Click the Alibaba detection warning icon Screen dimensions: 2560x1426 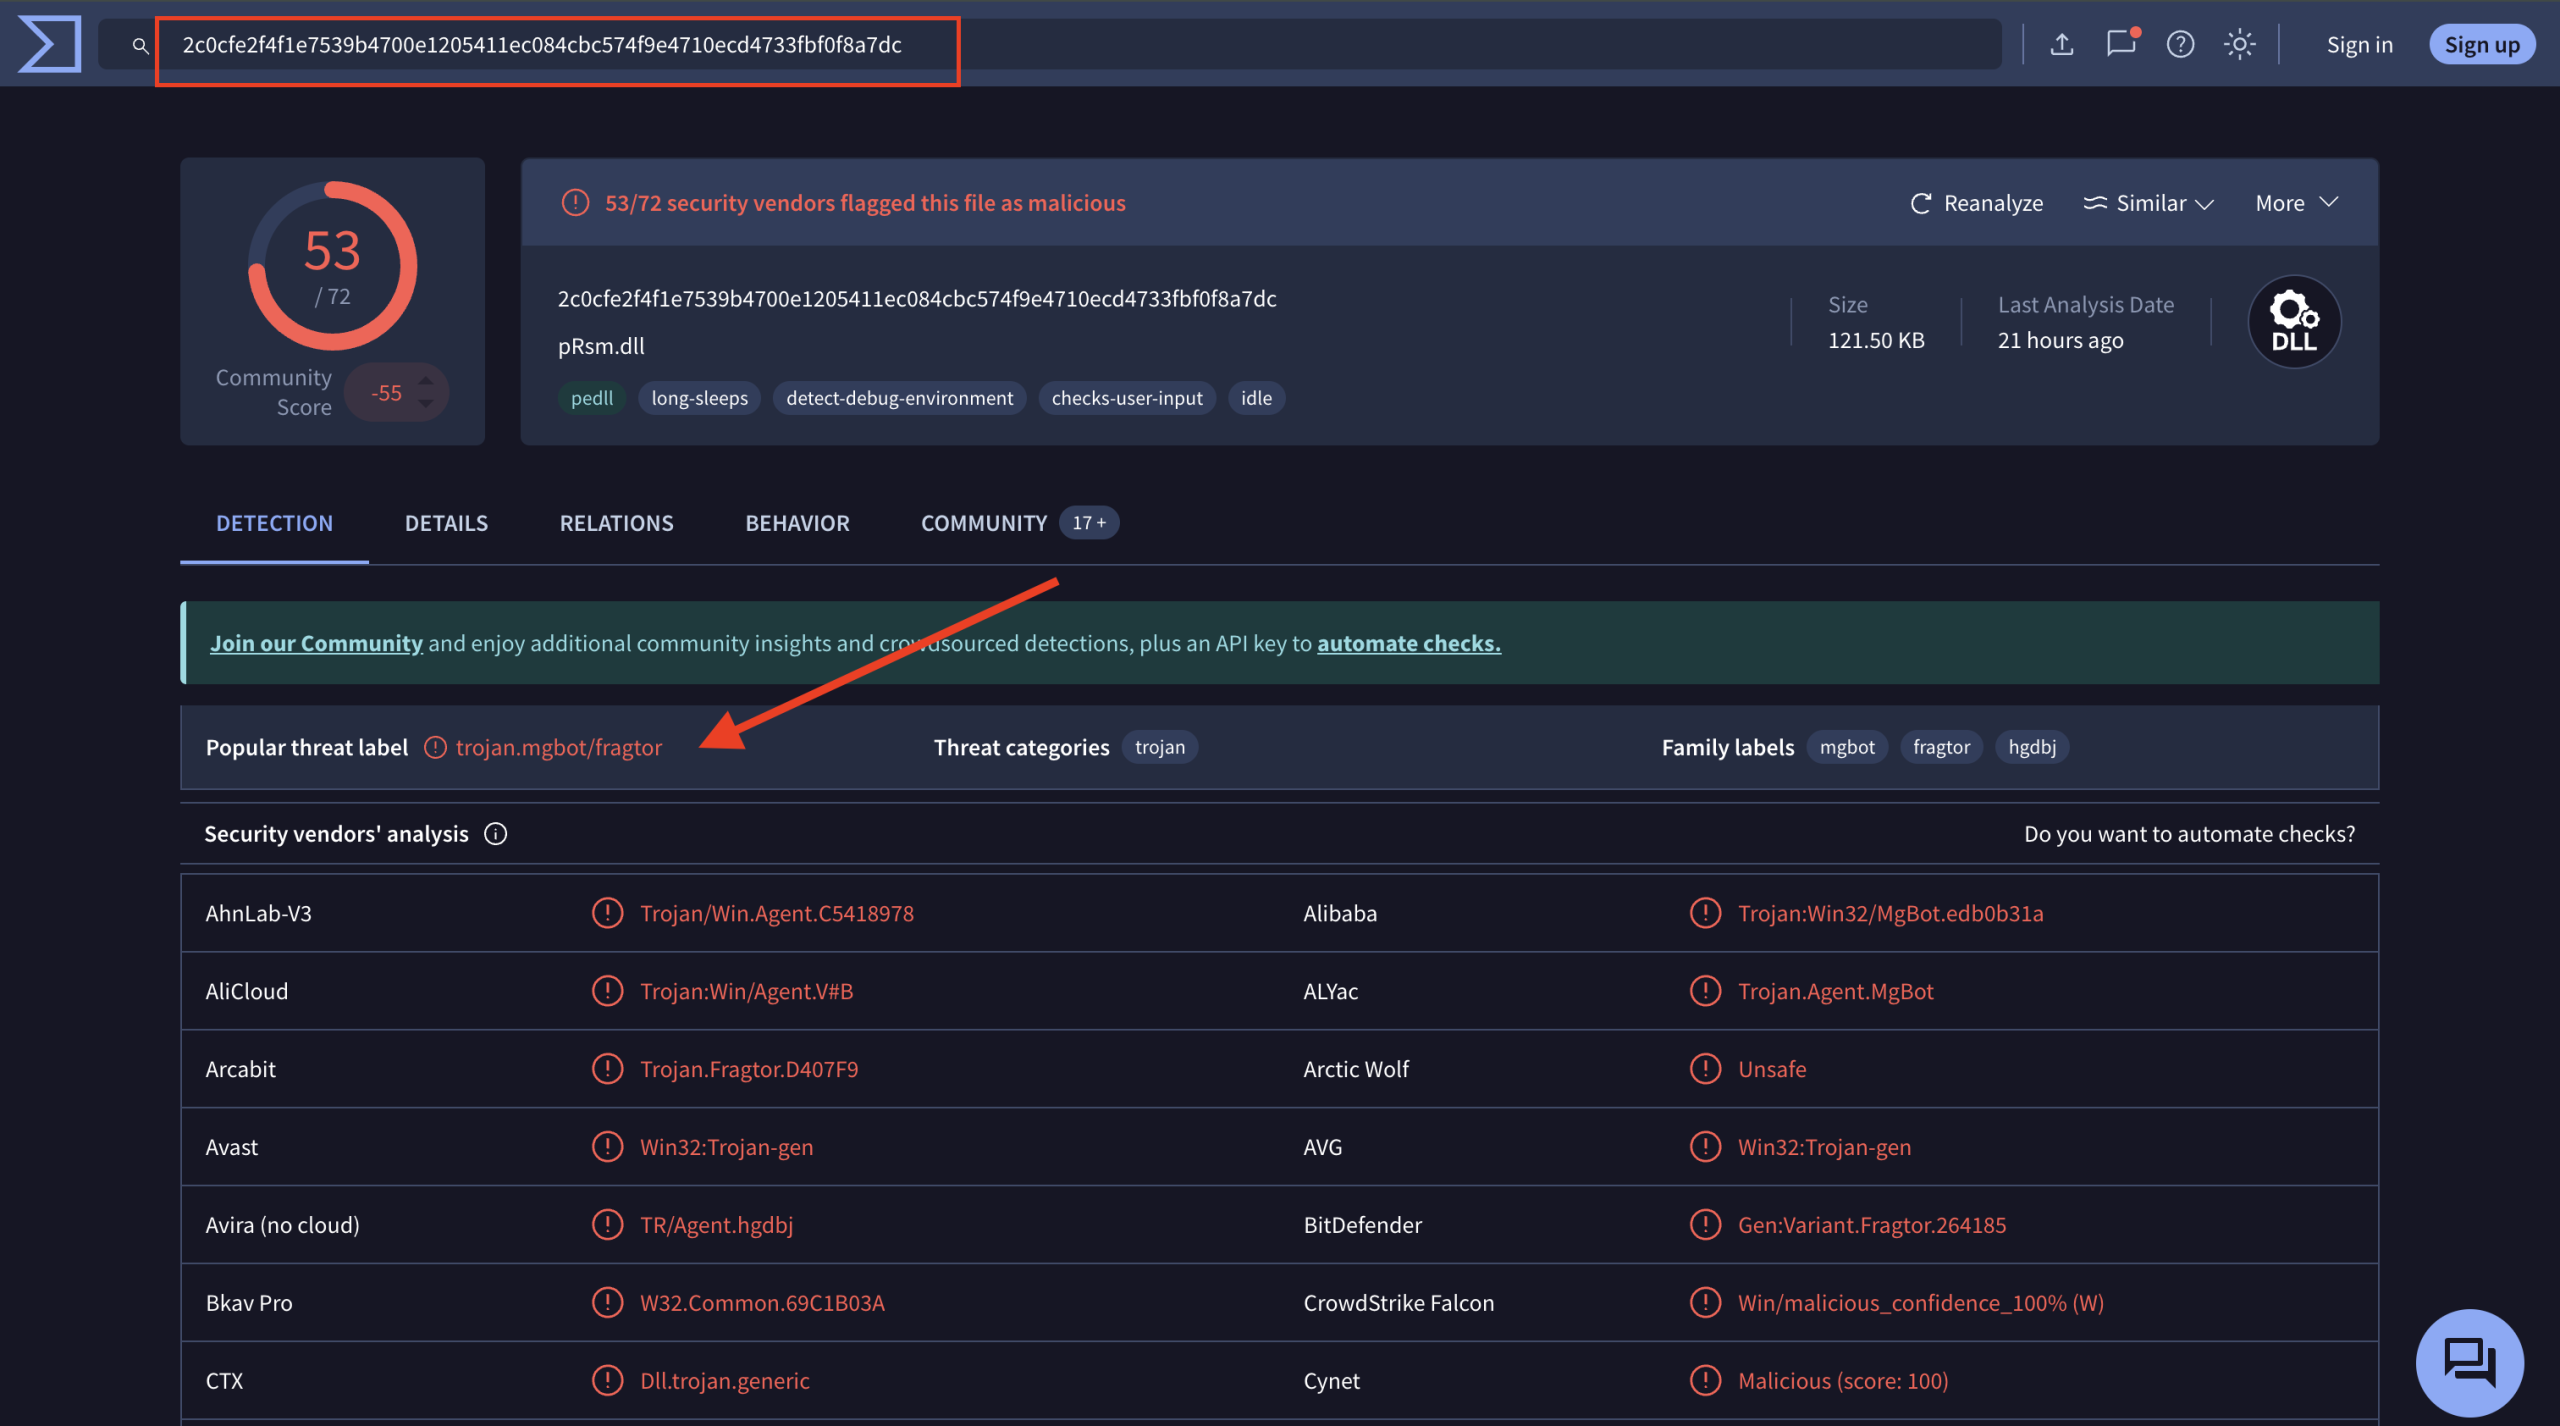(1705, 912)
